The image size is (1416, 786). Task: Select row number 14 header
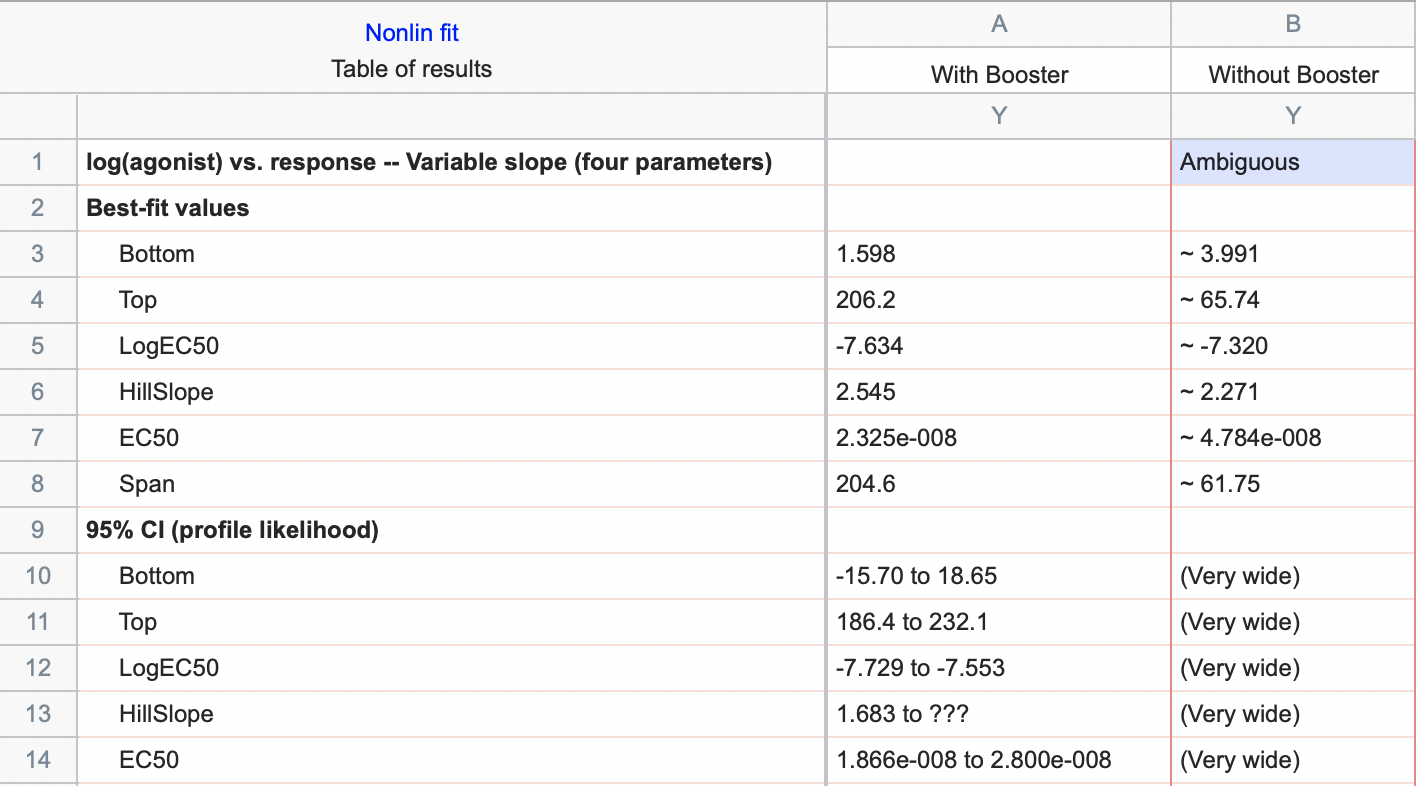38,760
